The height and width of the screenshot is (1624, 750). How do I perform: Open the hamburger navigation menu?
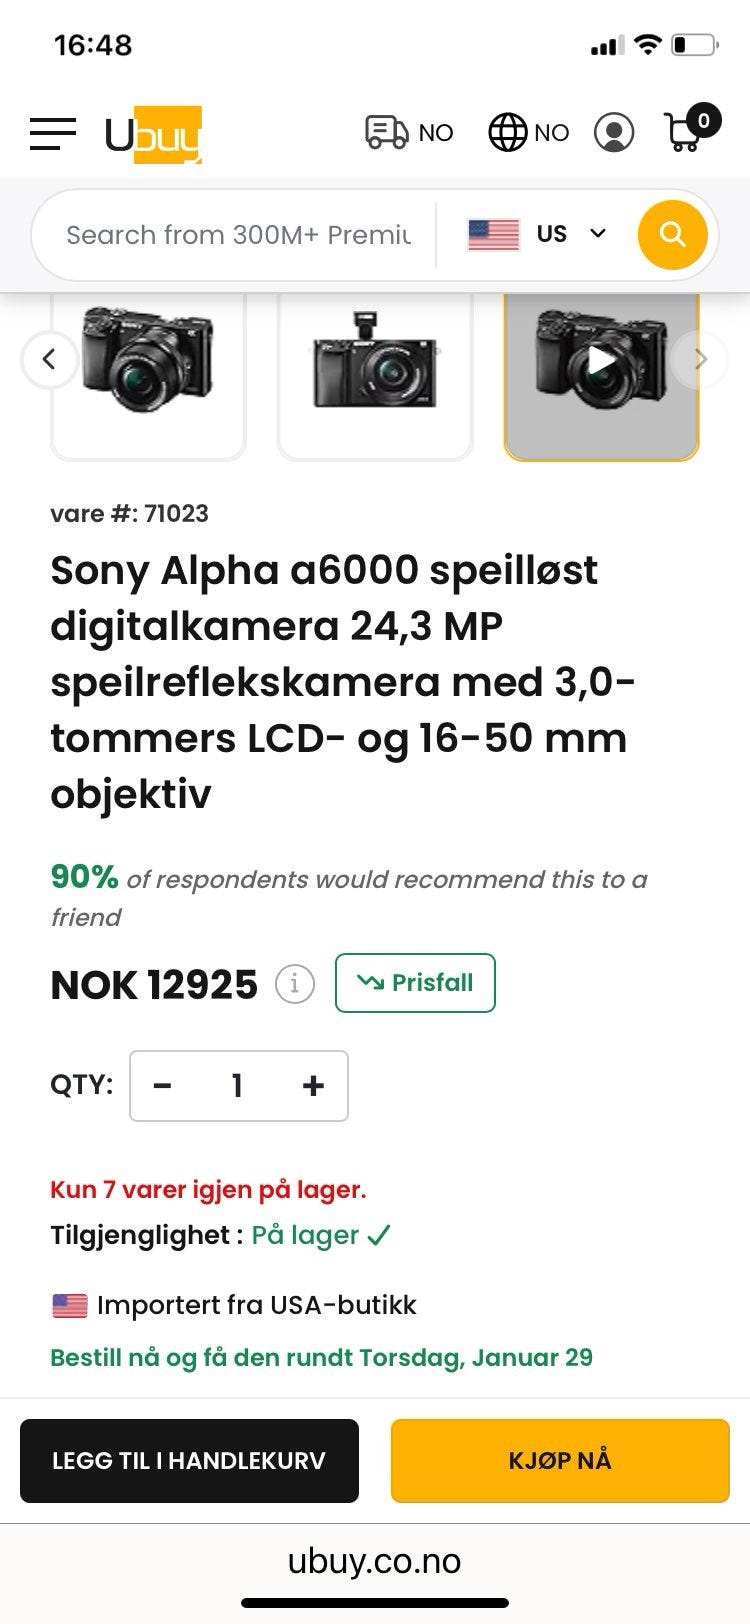tap(53, 133)
